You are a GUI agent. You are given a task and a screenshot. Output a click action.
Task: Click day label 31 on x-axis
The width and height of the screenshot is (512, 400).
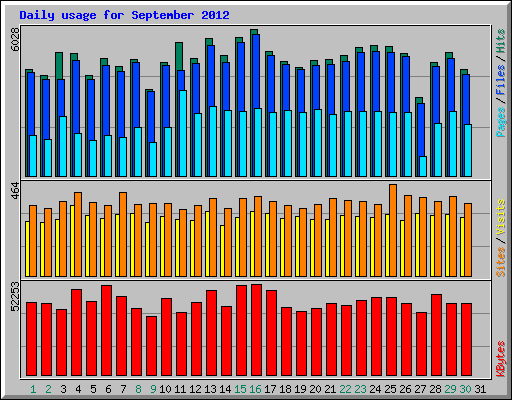[480, 389]
